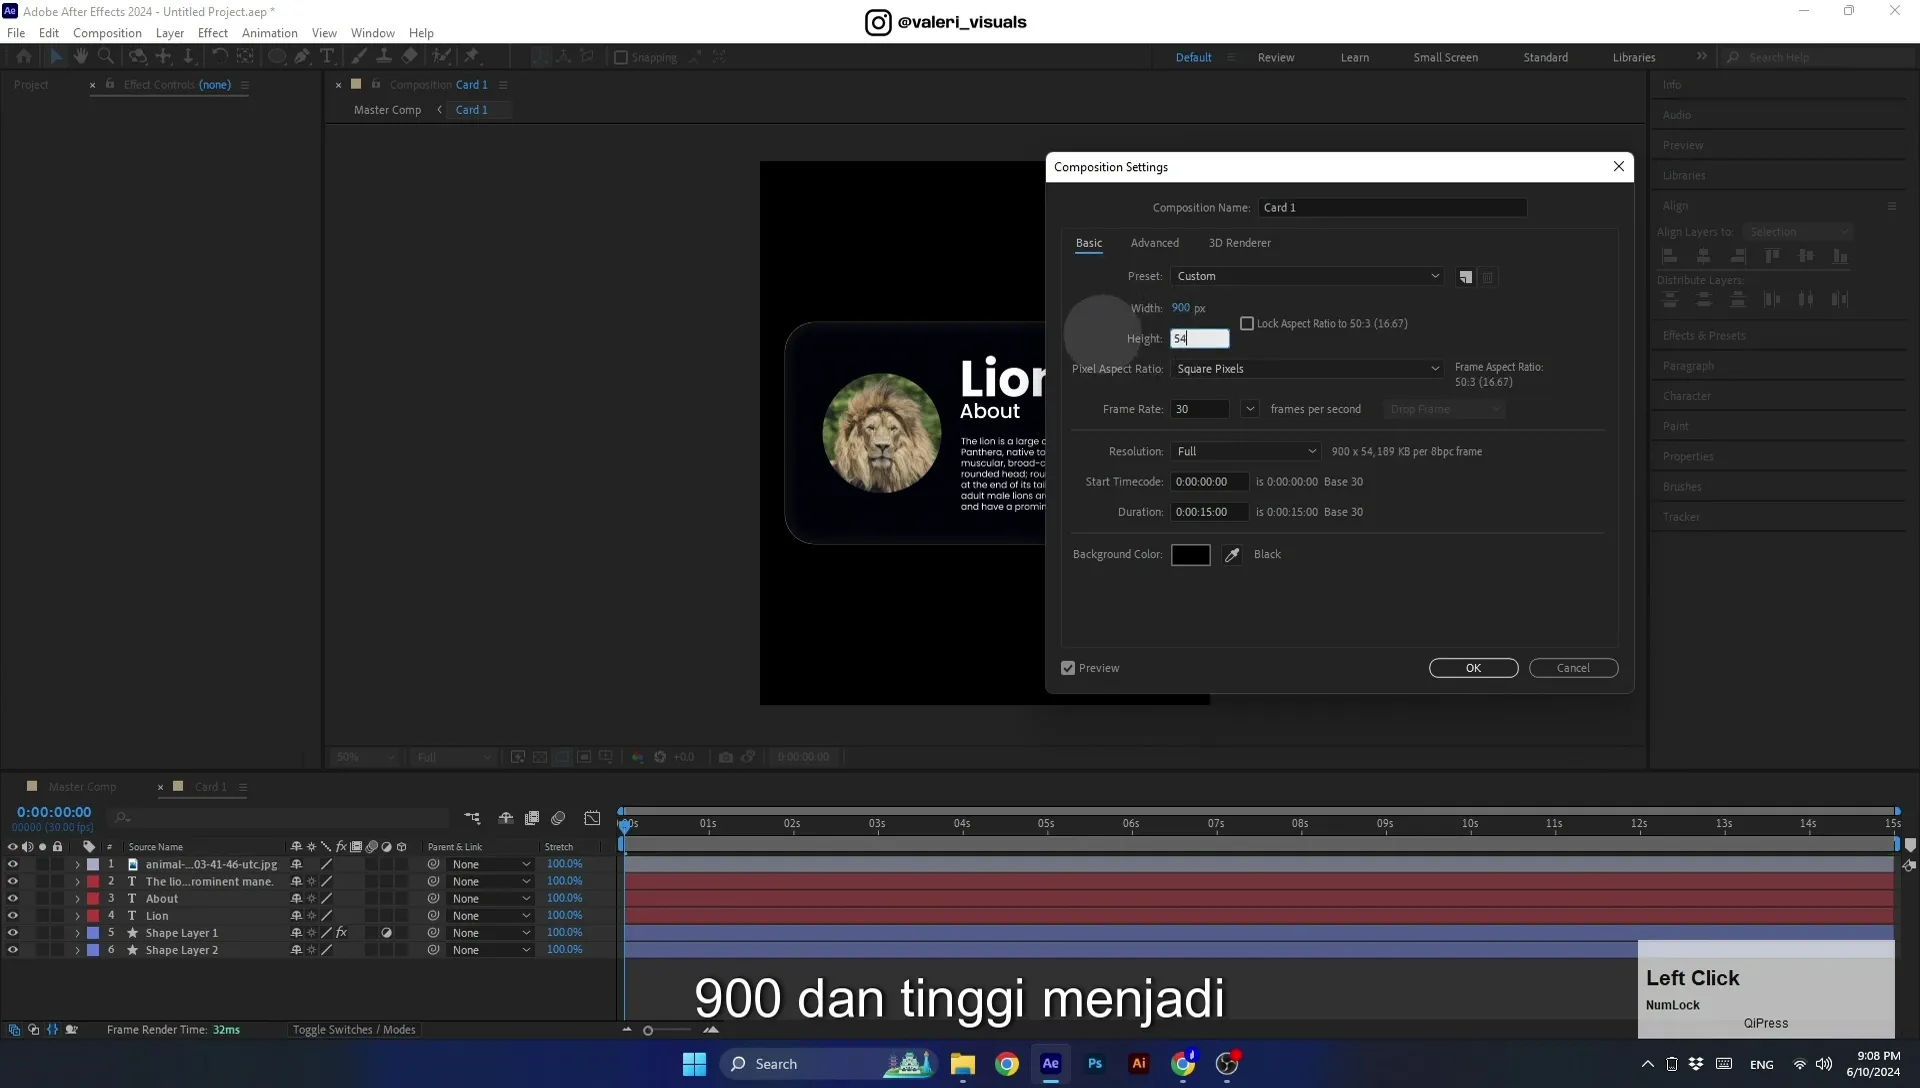The image size is (1920, 1088).
Task: Select the Eraser tool
Action: point(409,57)
